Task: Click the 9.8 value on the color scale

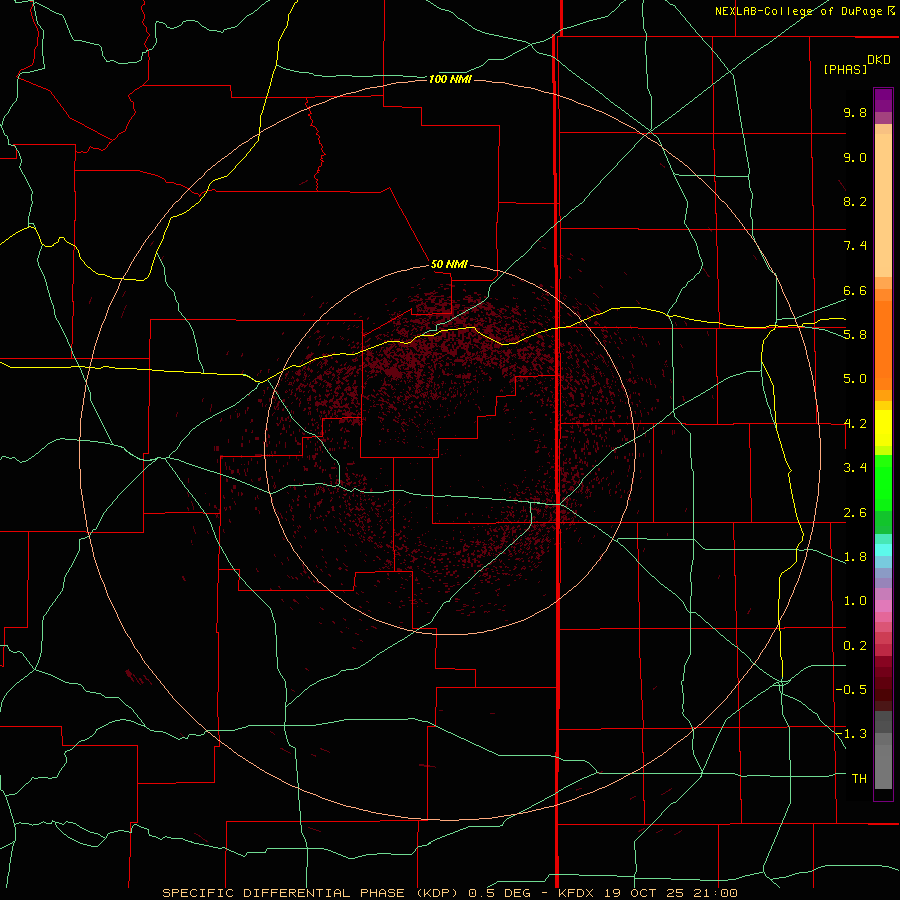Action: [855, 112]
